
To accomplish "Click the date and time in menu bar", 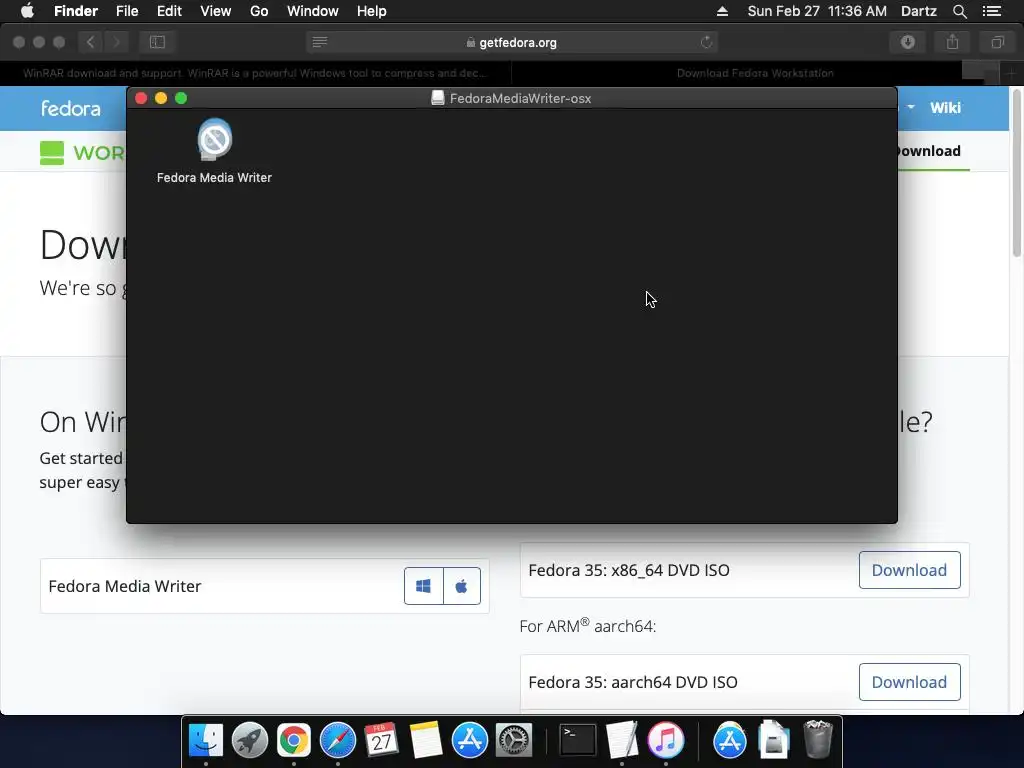I will [x=817, y=11].
